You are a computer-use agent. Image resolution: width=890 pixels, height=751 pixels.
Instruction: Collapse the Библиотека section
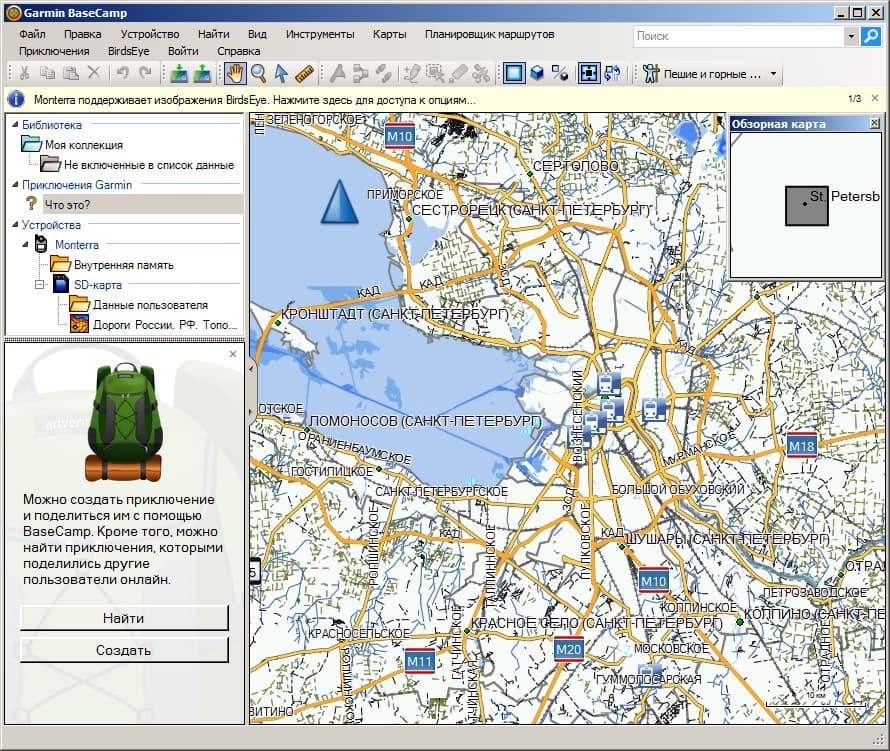[15, 124]
